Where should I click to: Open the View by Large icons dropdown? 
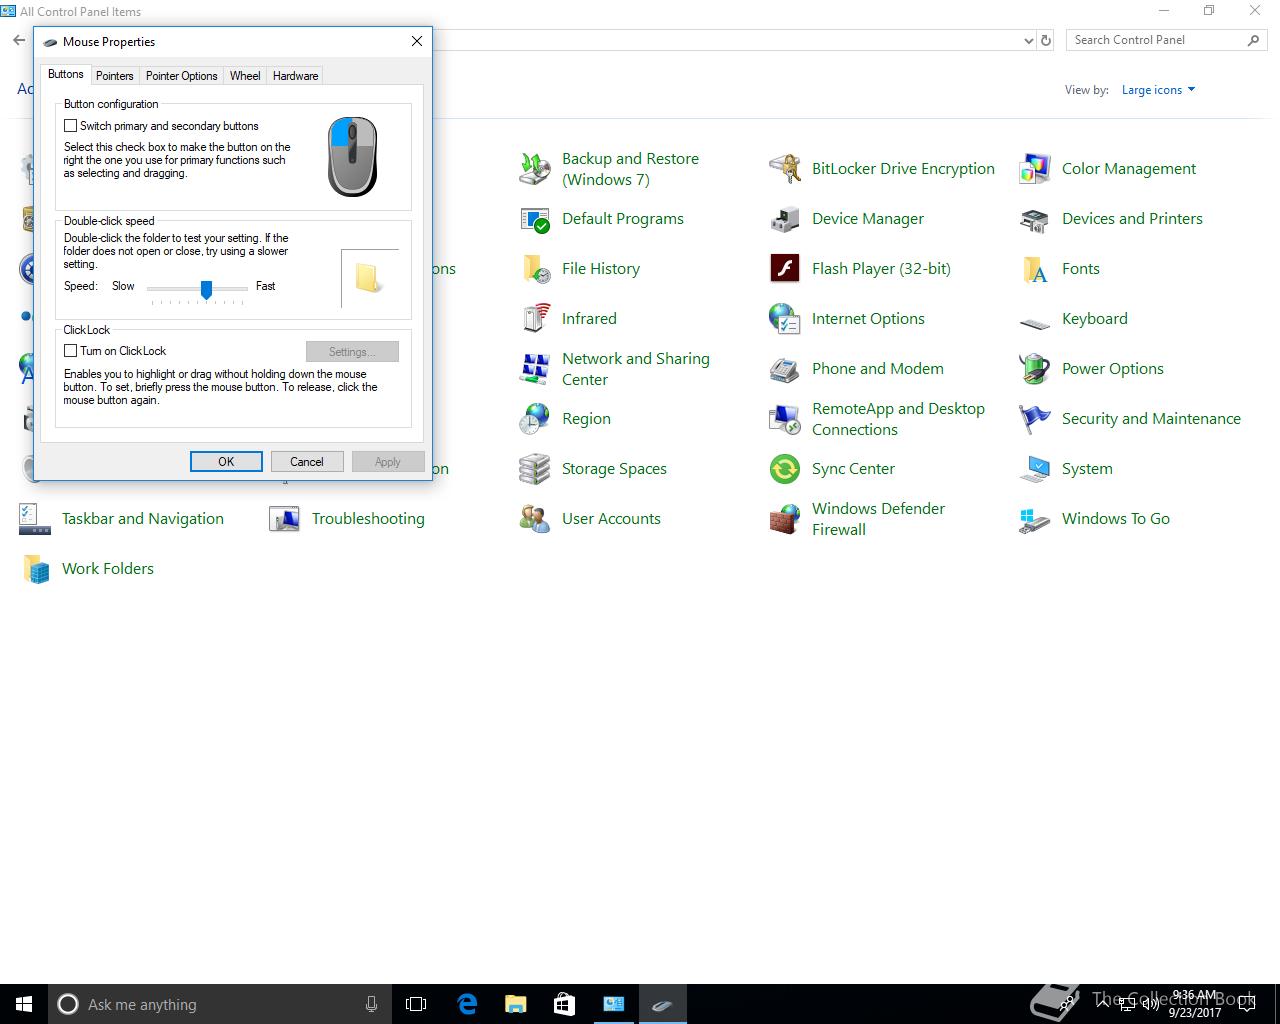coord(1158,90)
